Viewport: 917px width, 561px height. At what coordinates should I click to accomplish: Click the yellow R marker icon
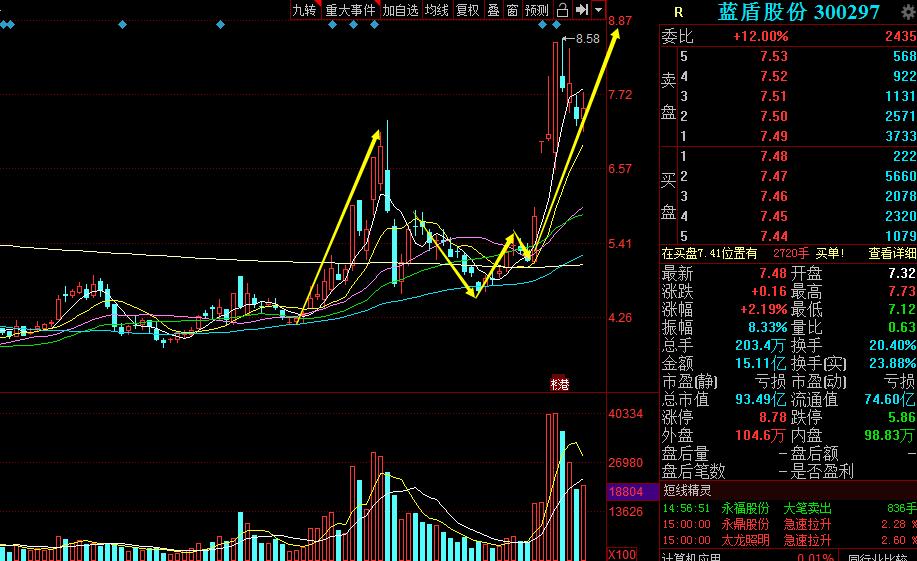678,12
